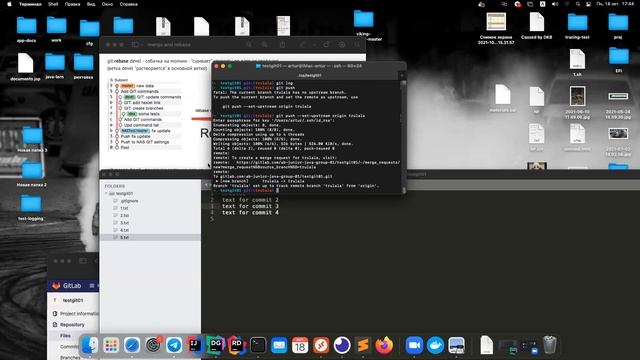640x360 pixels.
Task: Click zoom out icon in Preview toolbar
Action: click(249, 44)
